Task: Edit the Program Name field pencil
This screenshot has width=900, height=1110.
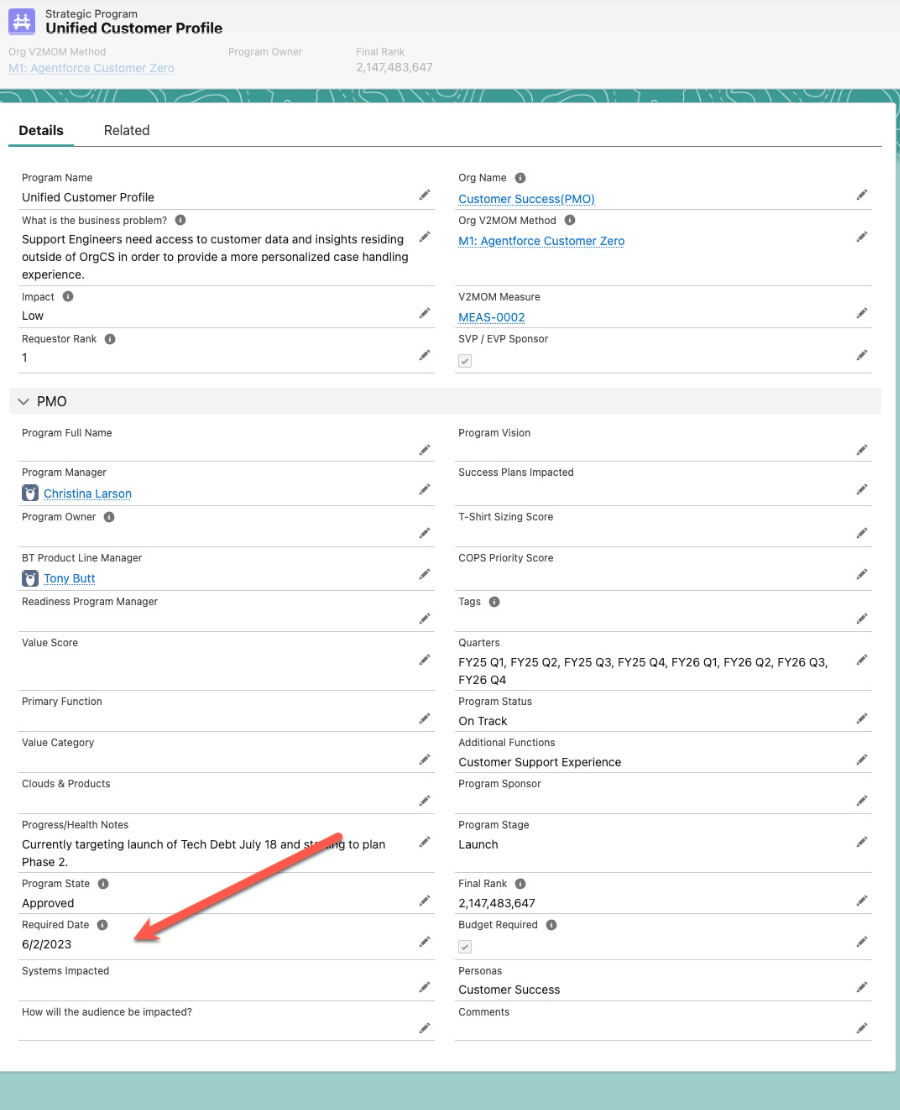Action: [x=424, y=195]
